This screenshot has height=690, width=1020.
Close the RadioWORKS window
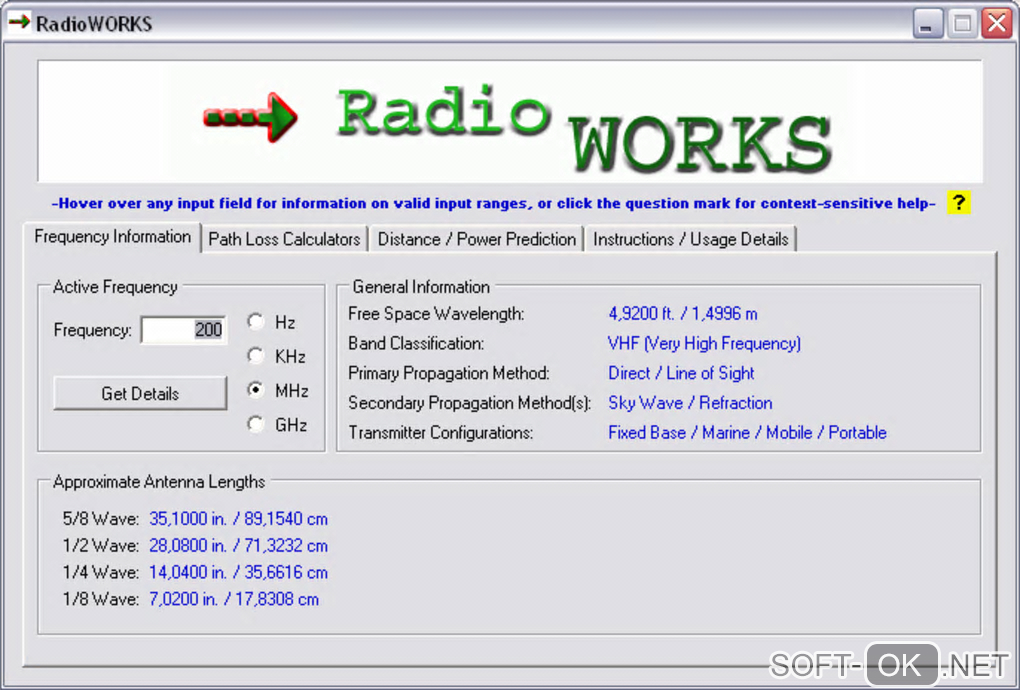pos(997,23)
